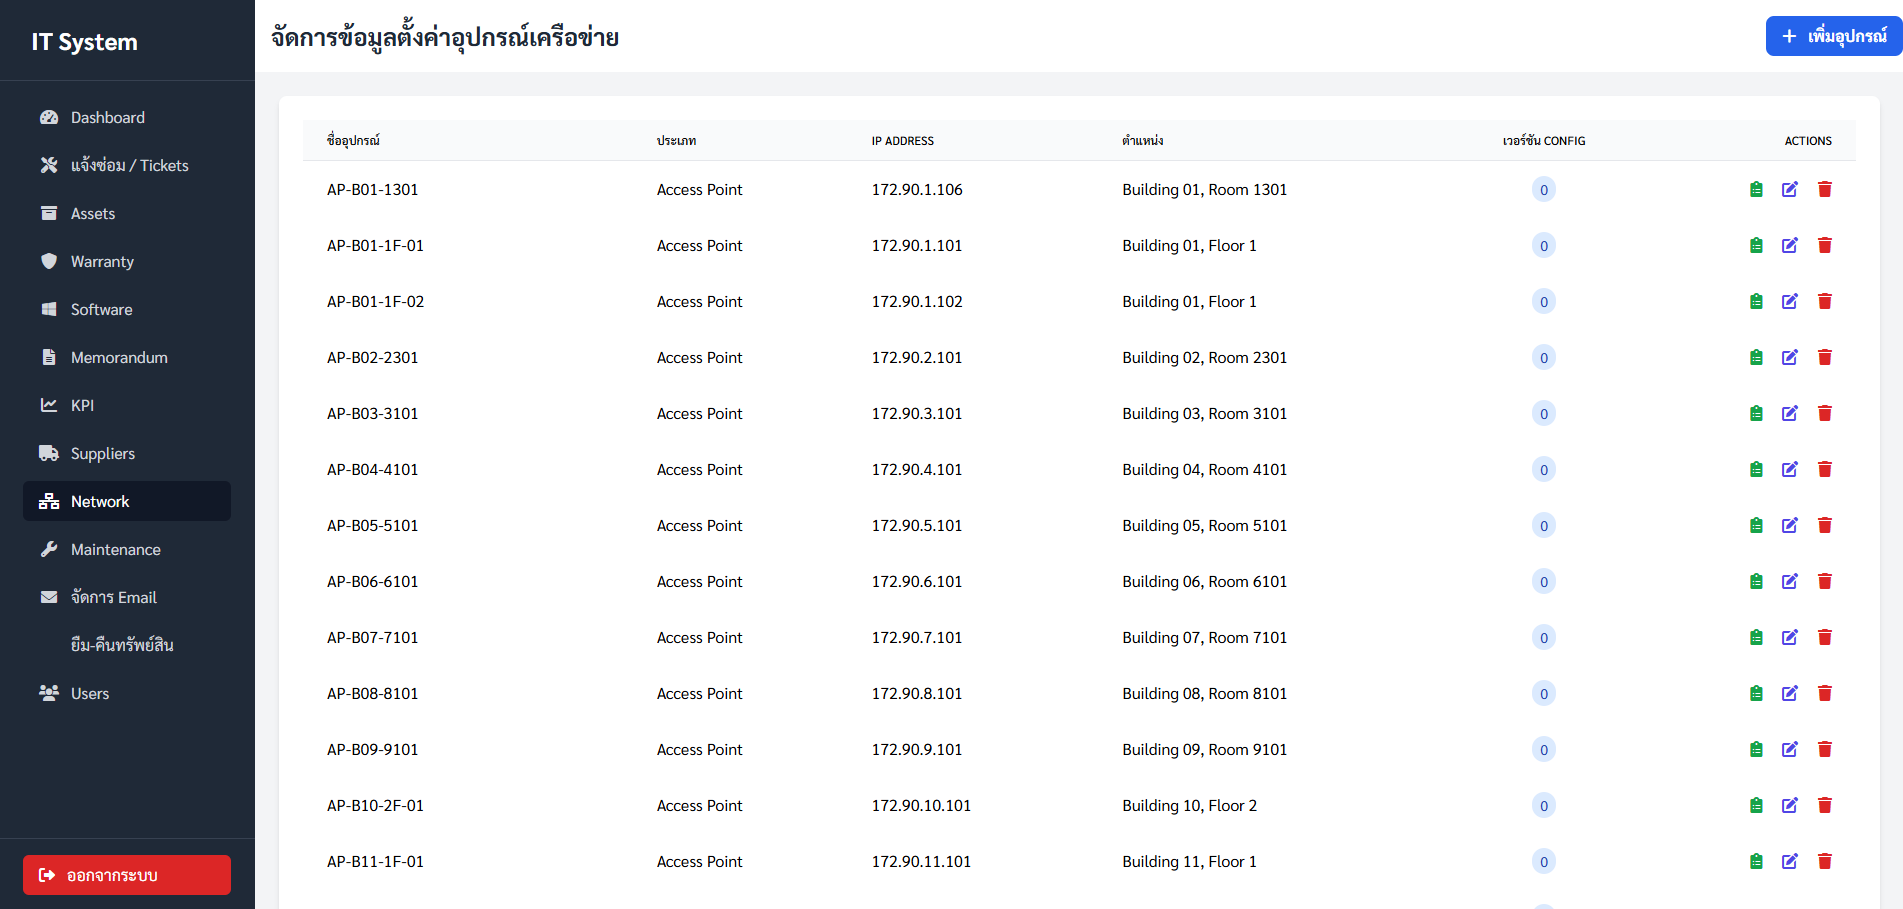Click the IP ADDRESS column header
Image resolution: width=1903 pixels, height=909 pixels.
point(903,141)
